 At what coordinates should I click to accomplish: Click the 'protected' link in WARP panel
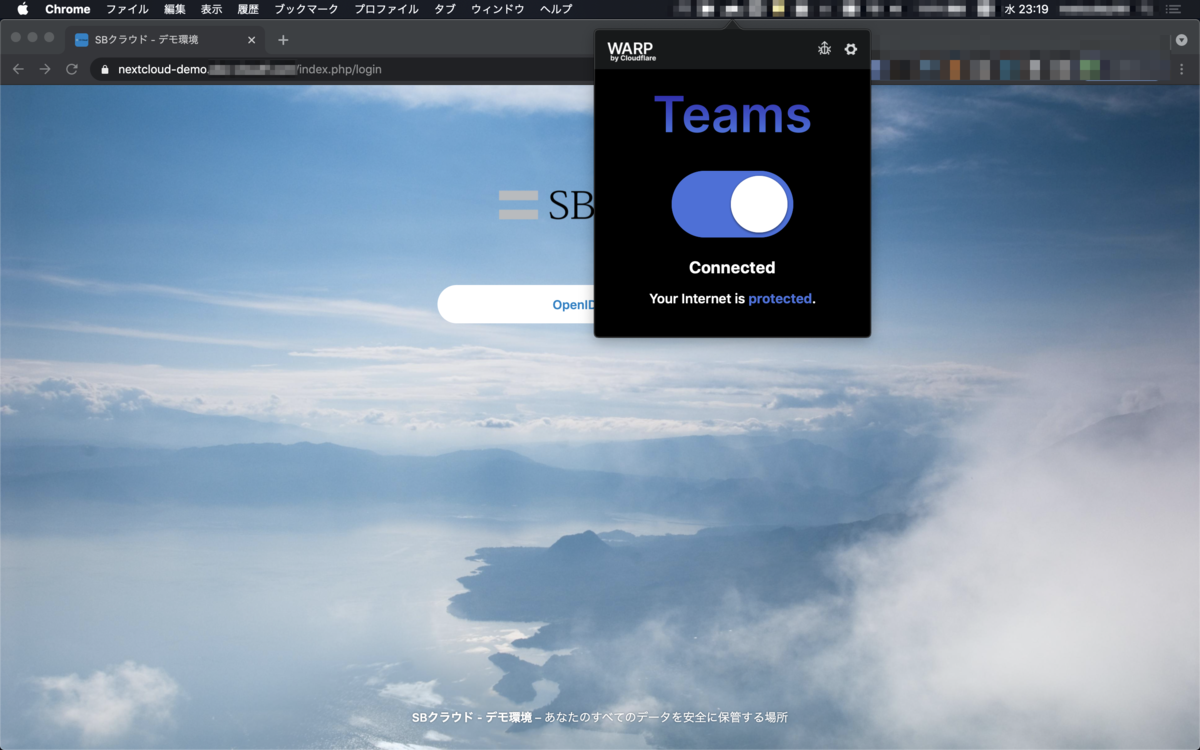click(x=780, y=298)
